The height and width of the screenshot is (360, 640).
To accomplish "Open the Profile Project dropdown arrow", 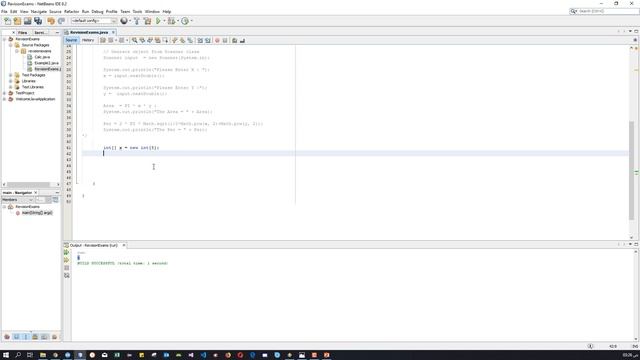I will click(x=191, y=21).
